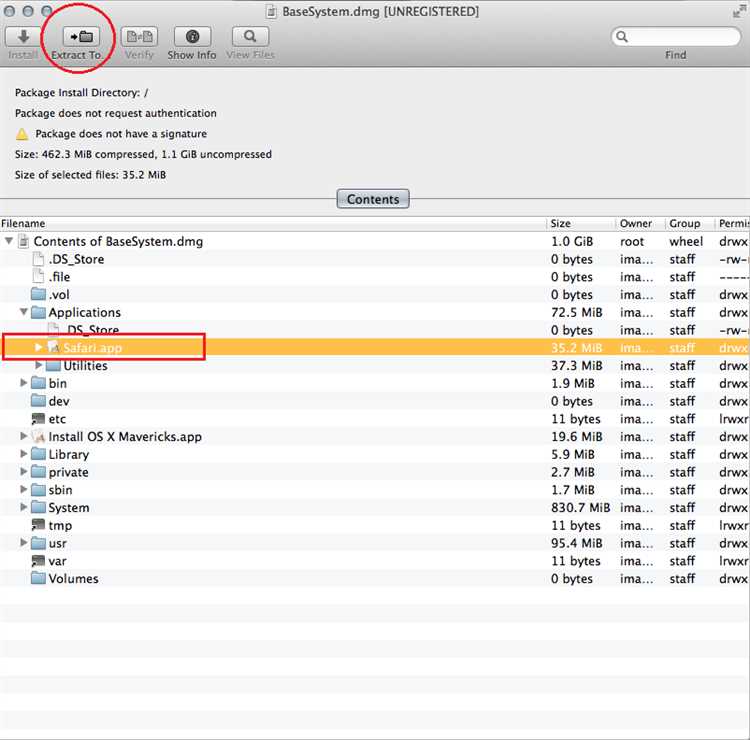Click the View Files magnifier icon
The image size is (750, 740).
250,37
